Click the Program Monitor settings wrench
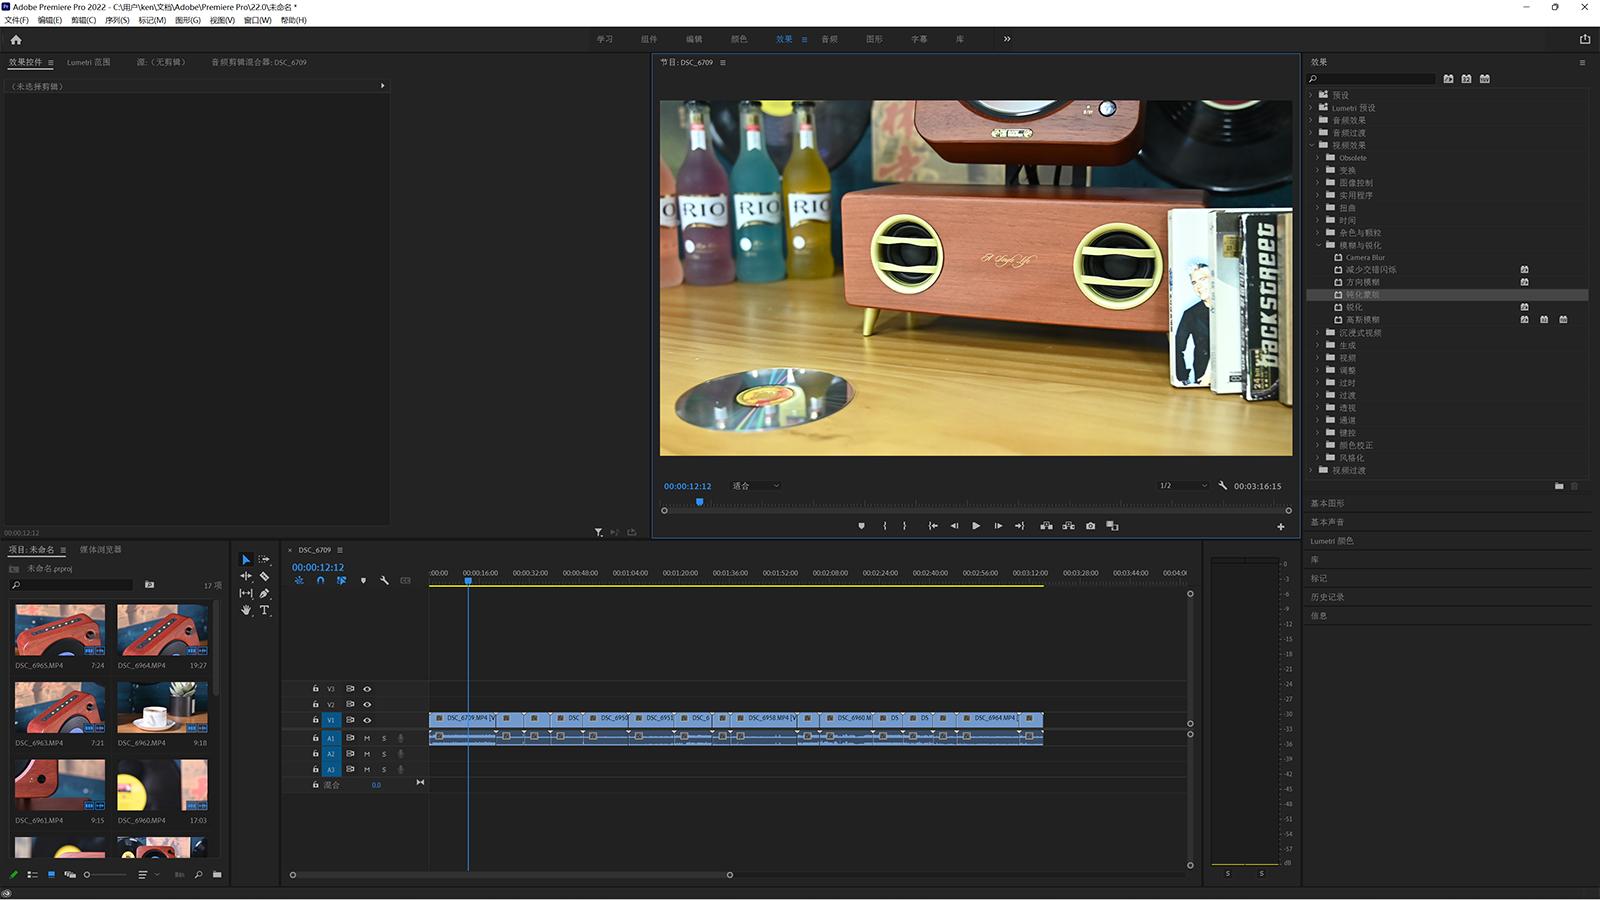This screenshot has width=1600, height=900. coord(1222,486)
